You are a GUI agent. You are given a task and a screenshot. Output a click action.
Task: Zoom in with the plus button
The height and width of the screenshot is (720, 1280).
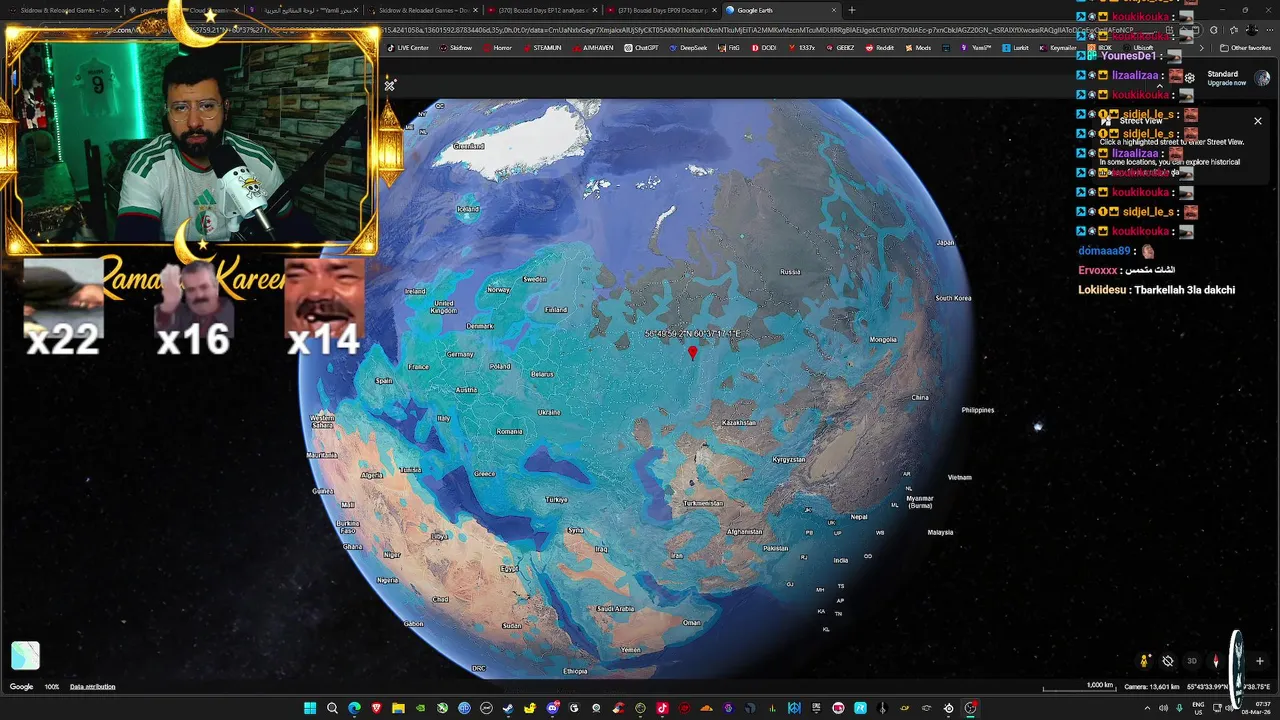(x=1259, y=661)
